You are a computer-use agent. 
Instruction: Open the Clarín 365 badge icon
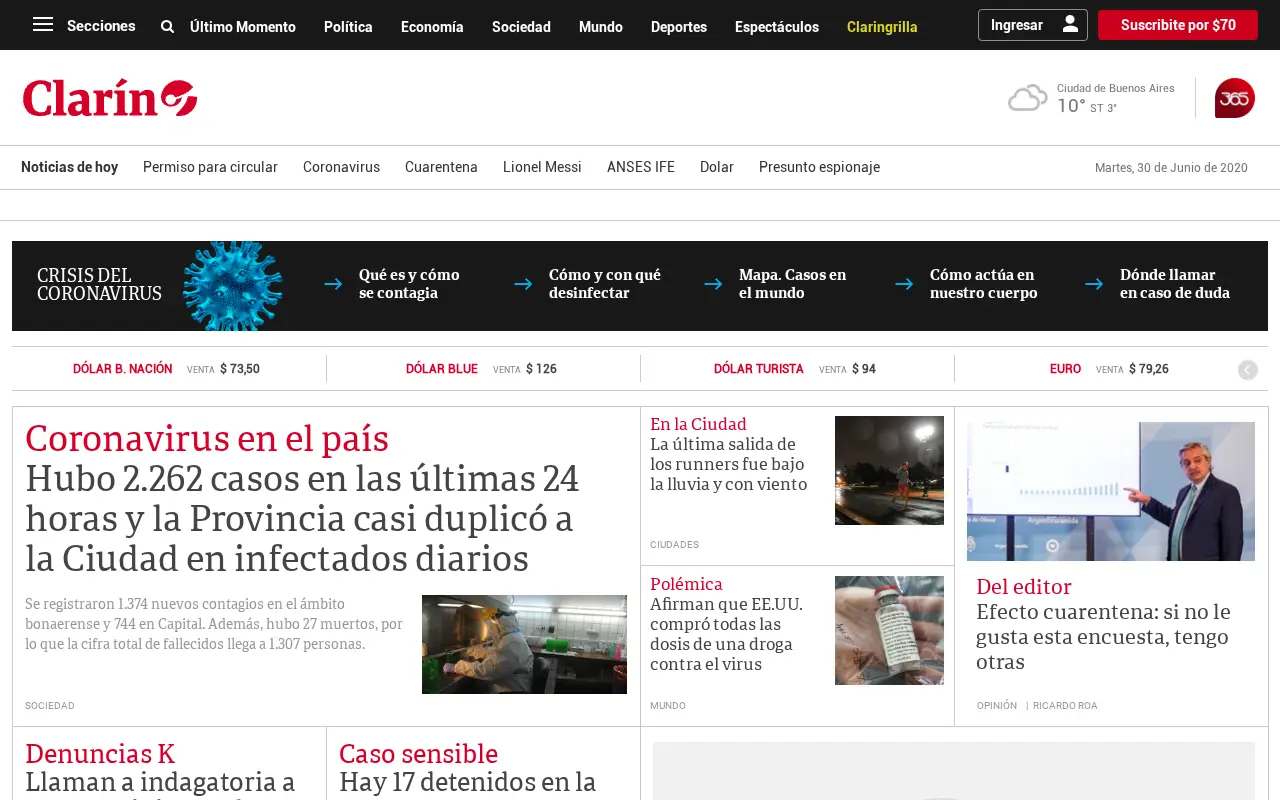1234,98
